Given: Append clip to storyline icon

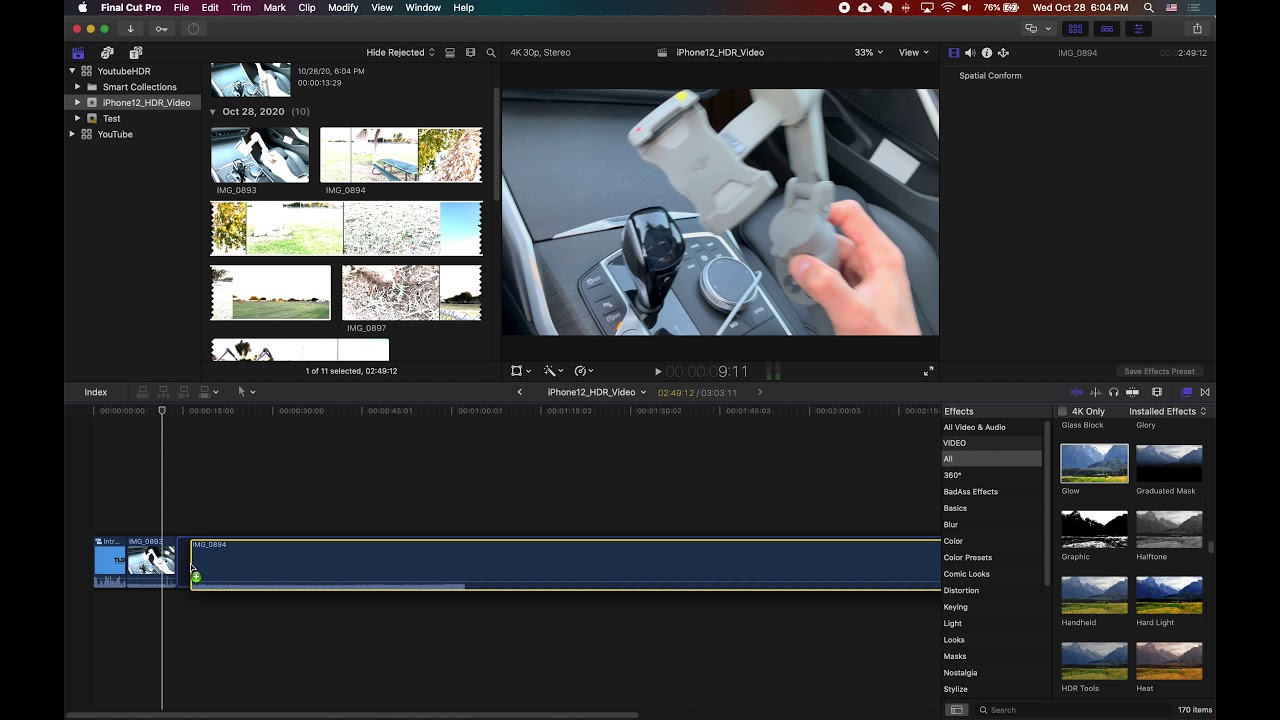Looking at the screenshot, I should point(183,392).
